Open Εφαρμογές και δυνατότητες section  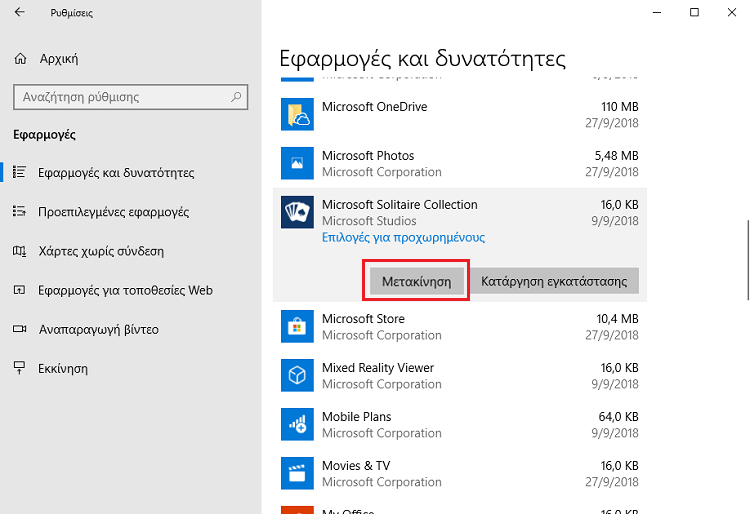(116, 173)
